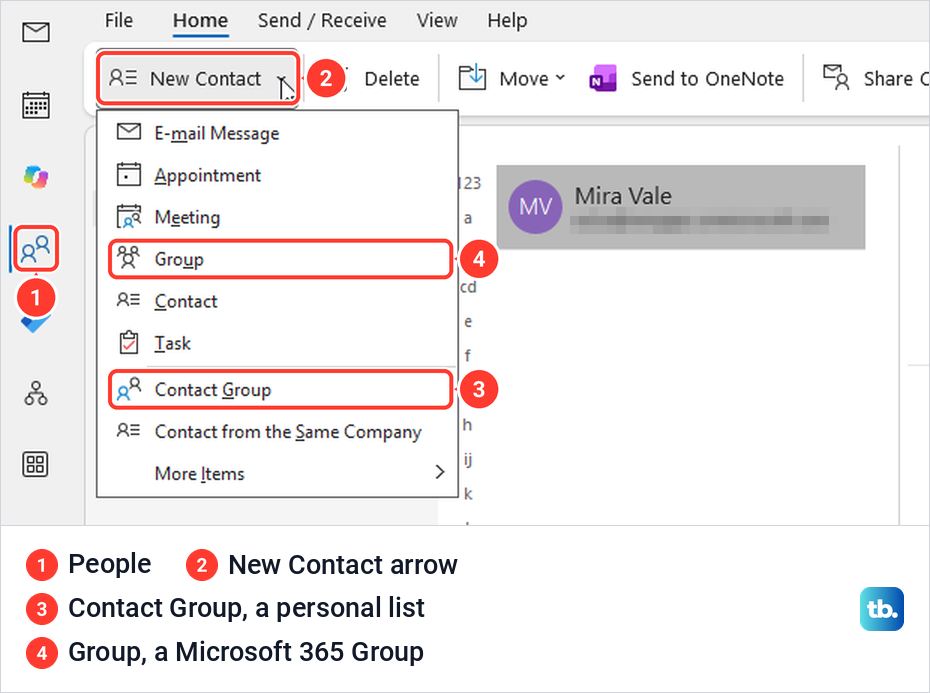Select Contact from the Same Company

pyautogui.click(x=278, y=431)
